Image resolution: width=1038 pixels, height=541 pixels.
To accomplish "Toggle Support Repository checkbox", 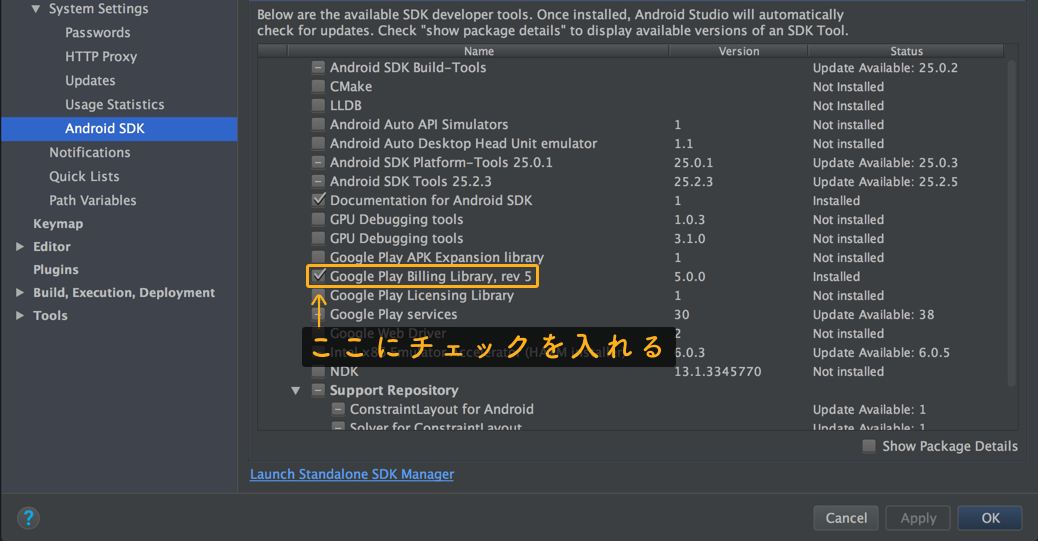I will click(318, 390).
